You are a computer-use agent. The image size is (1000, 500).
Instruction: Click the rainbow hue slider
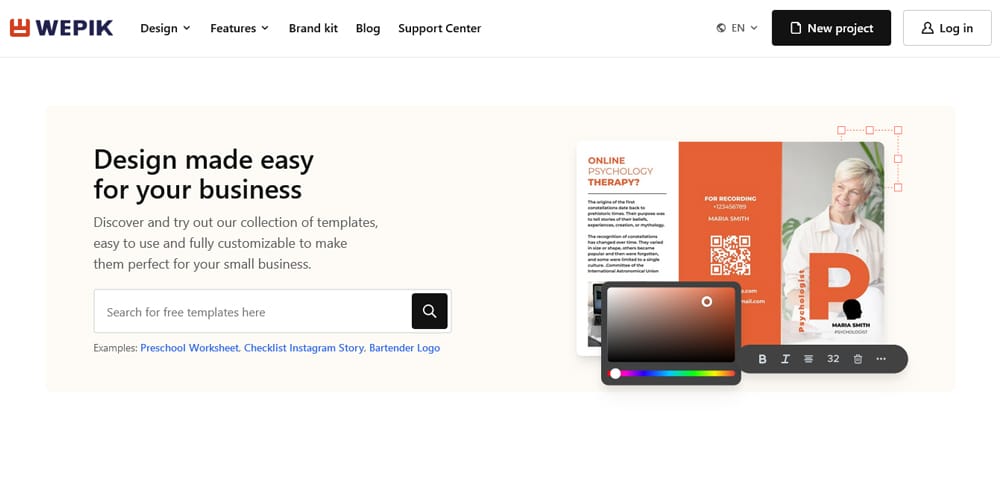tap(672, 373)
